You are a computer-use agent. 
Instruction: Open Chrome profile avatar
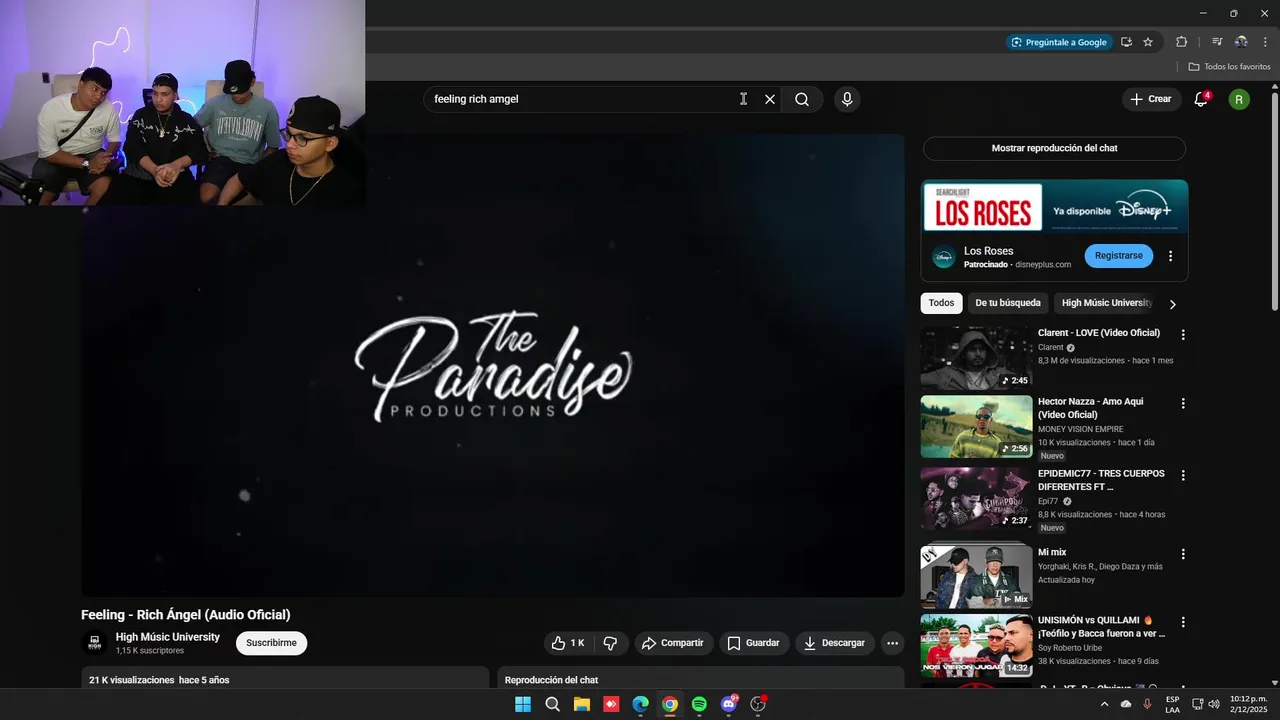pos(1241,42)
